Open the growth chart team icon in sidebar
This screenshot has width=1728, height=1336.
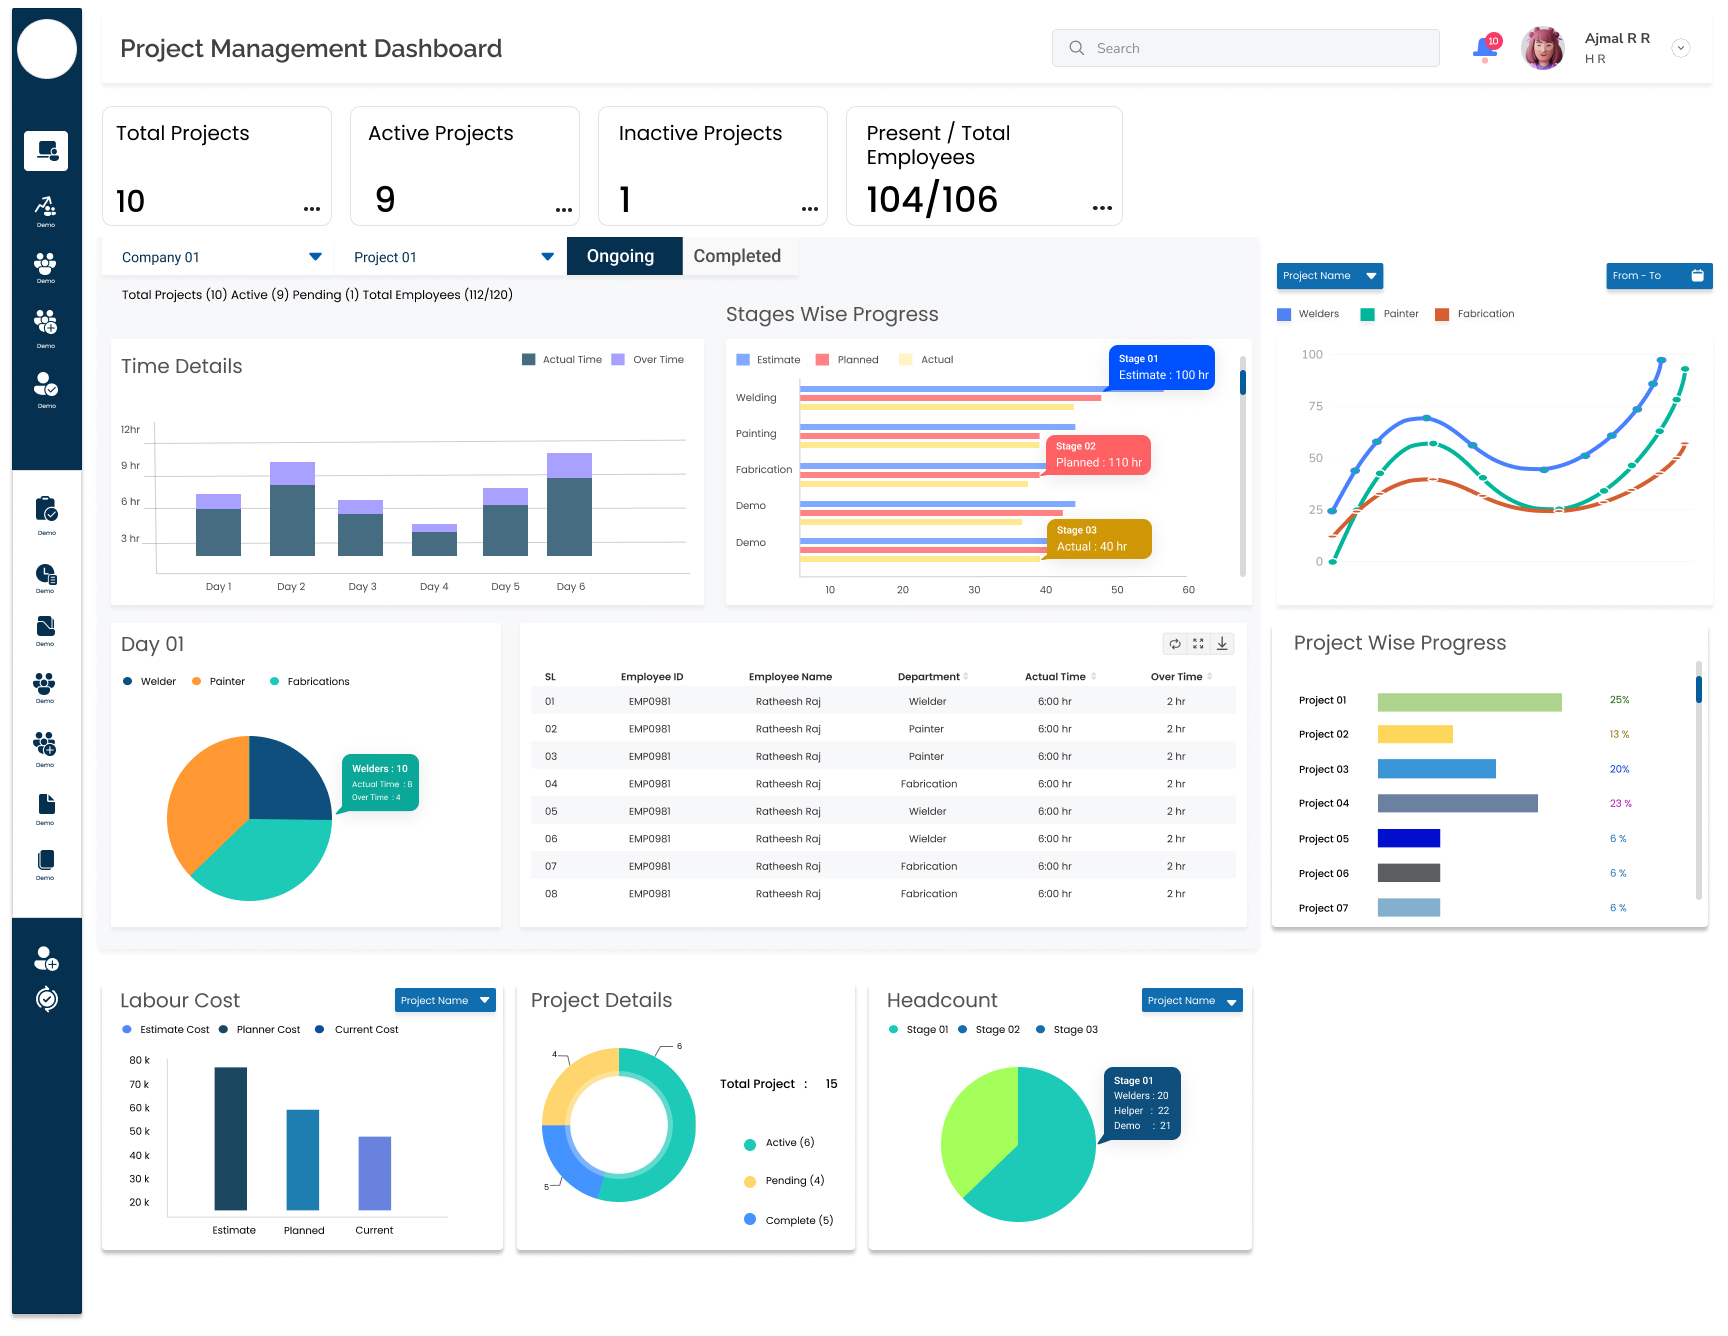[x=46, y=207]
